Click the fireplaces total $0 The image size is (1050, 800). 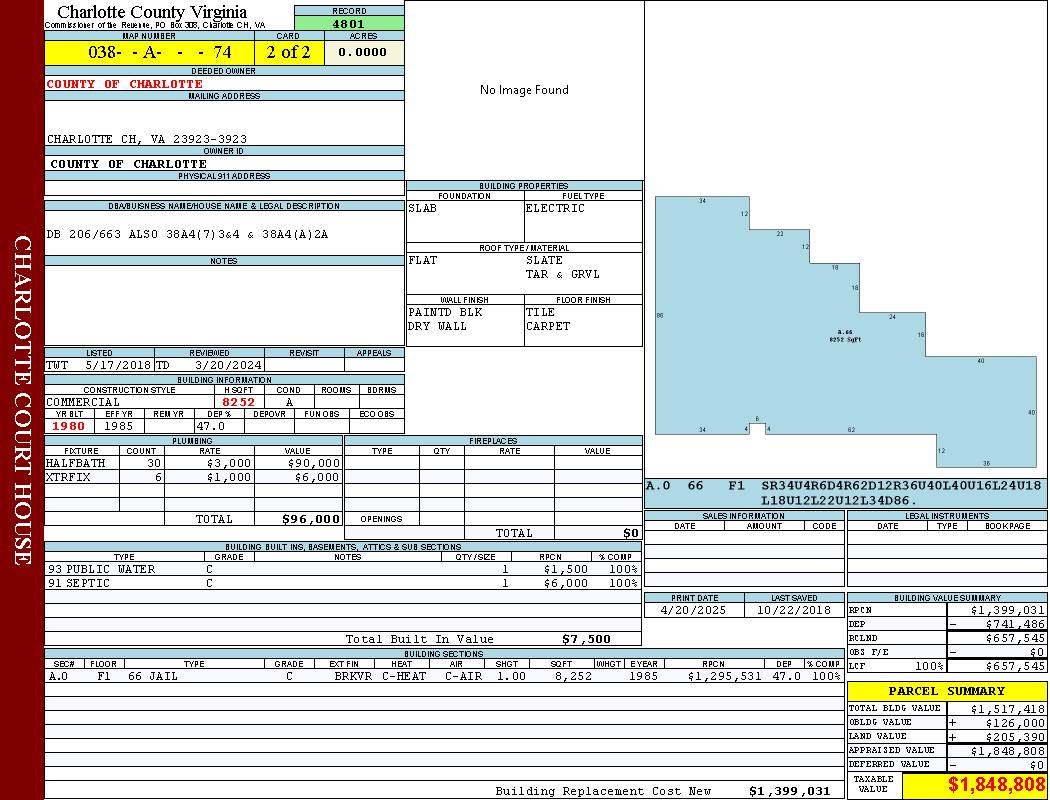coord(631,534)
